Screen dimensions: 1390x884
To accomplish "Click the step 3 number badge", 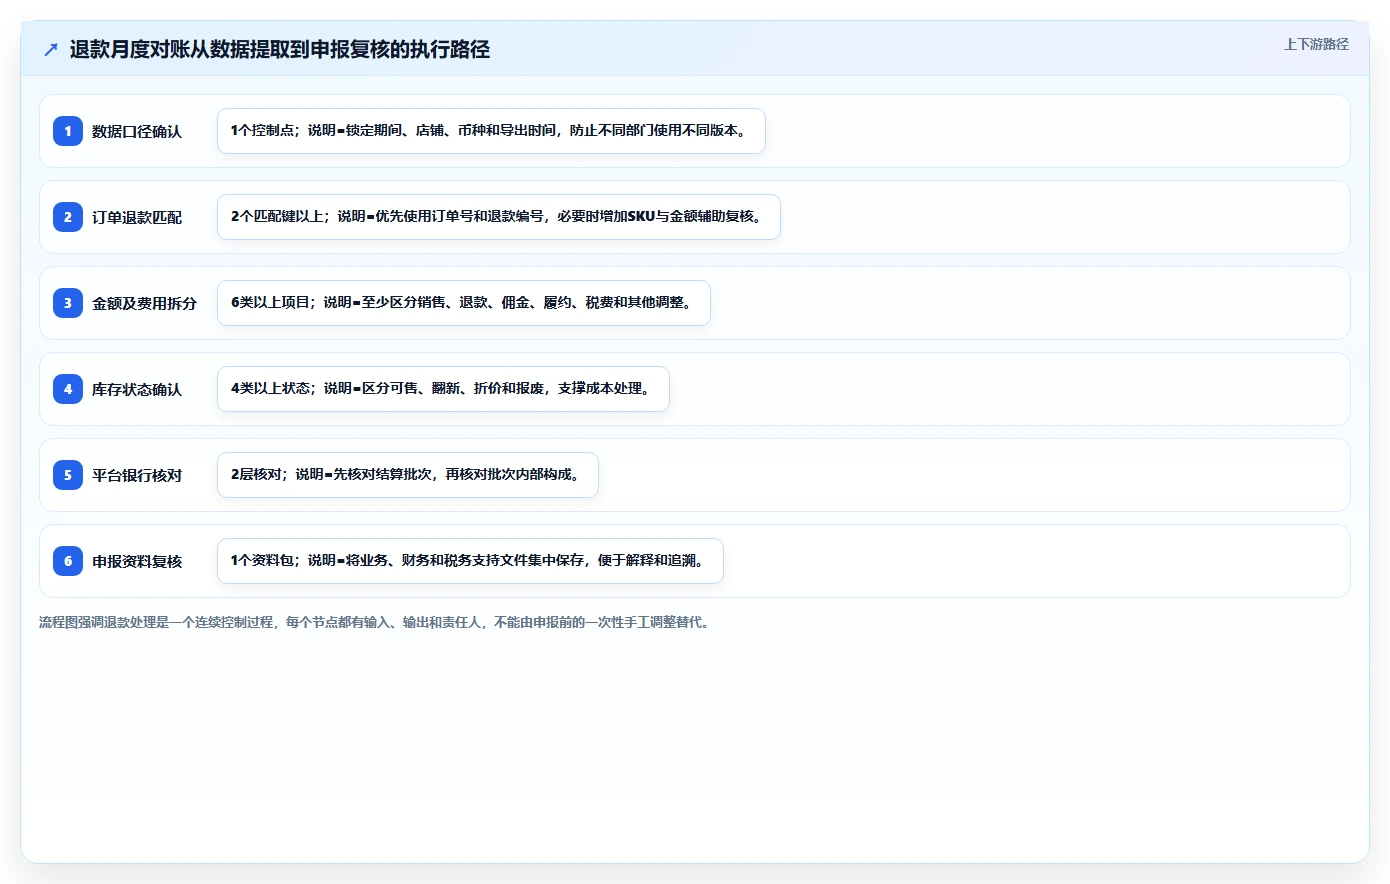I will pos(68,303).
